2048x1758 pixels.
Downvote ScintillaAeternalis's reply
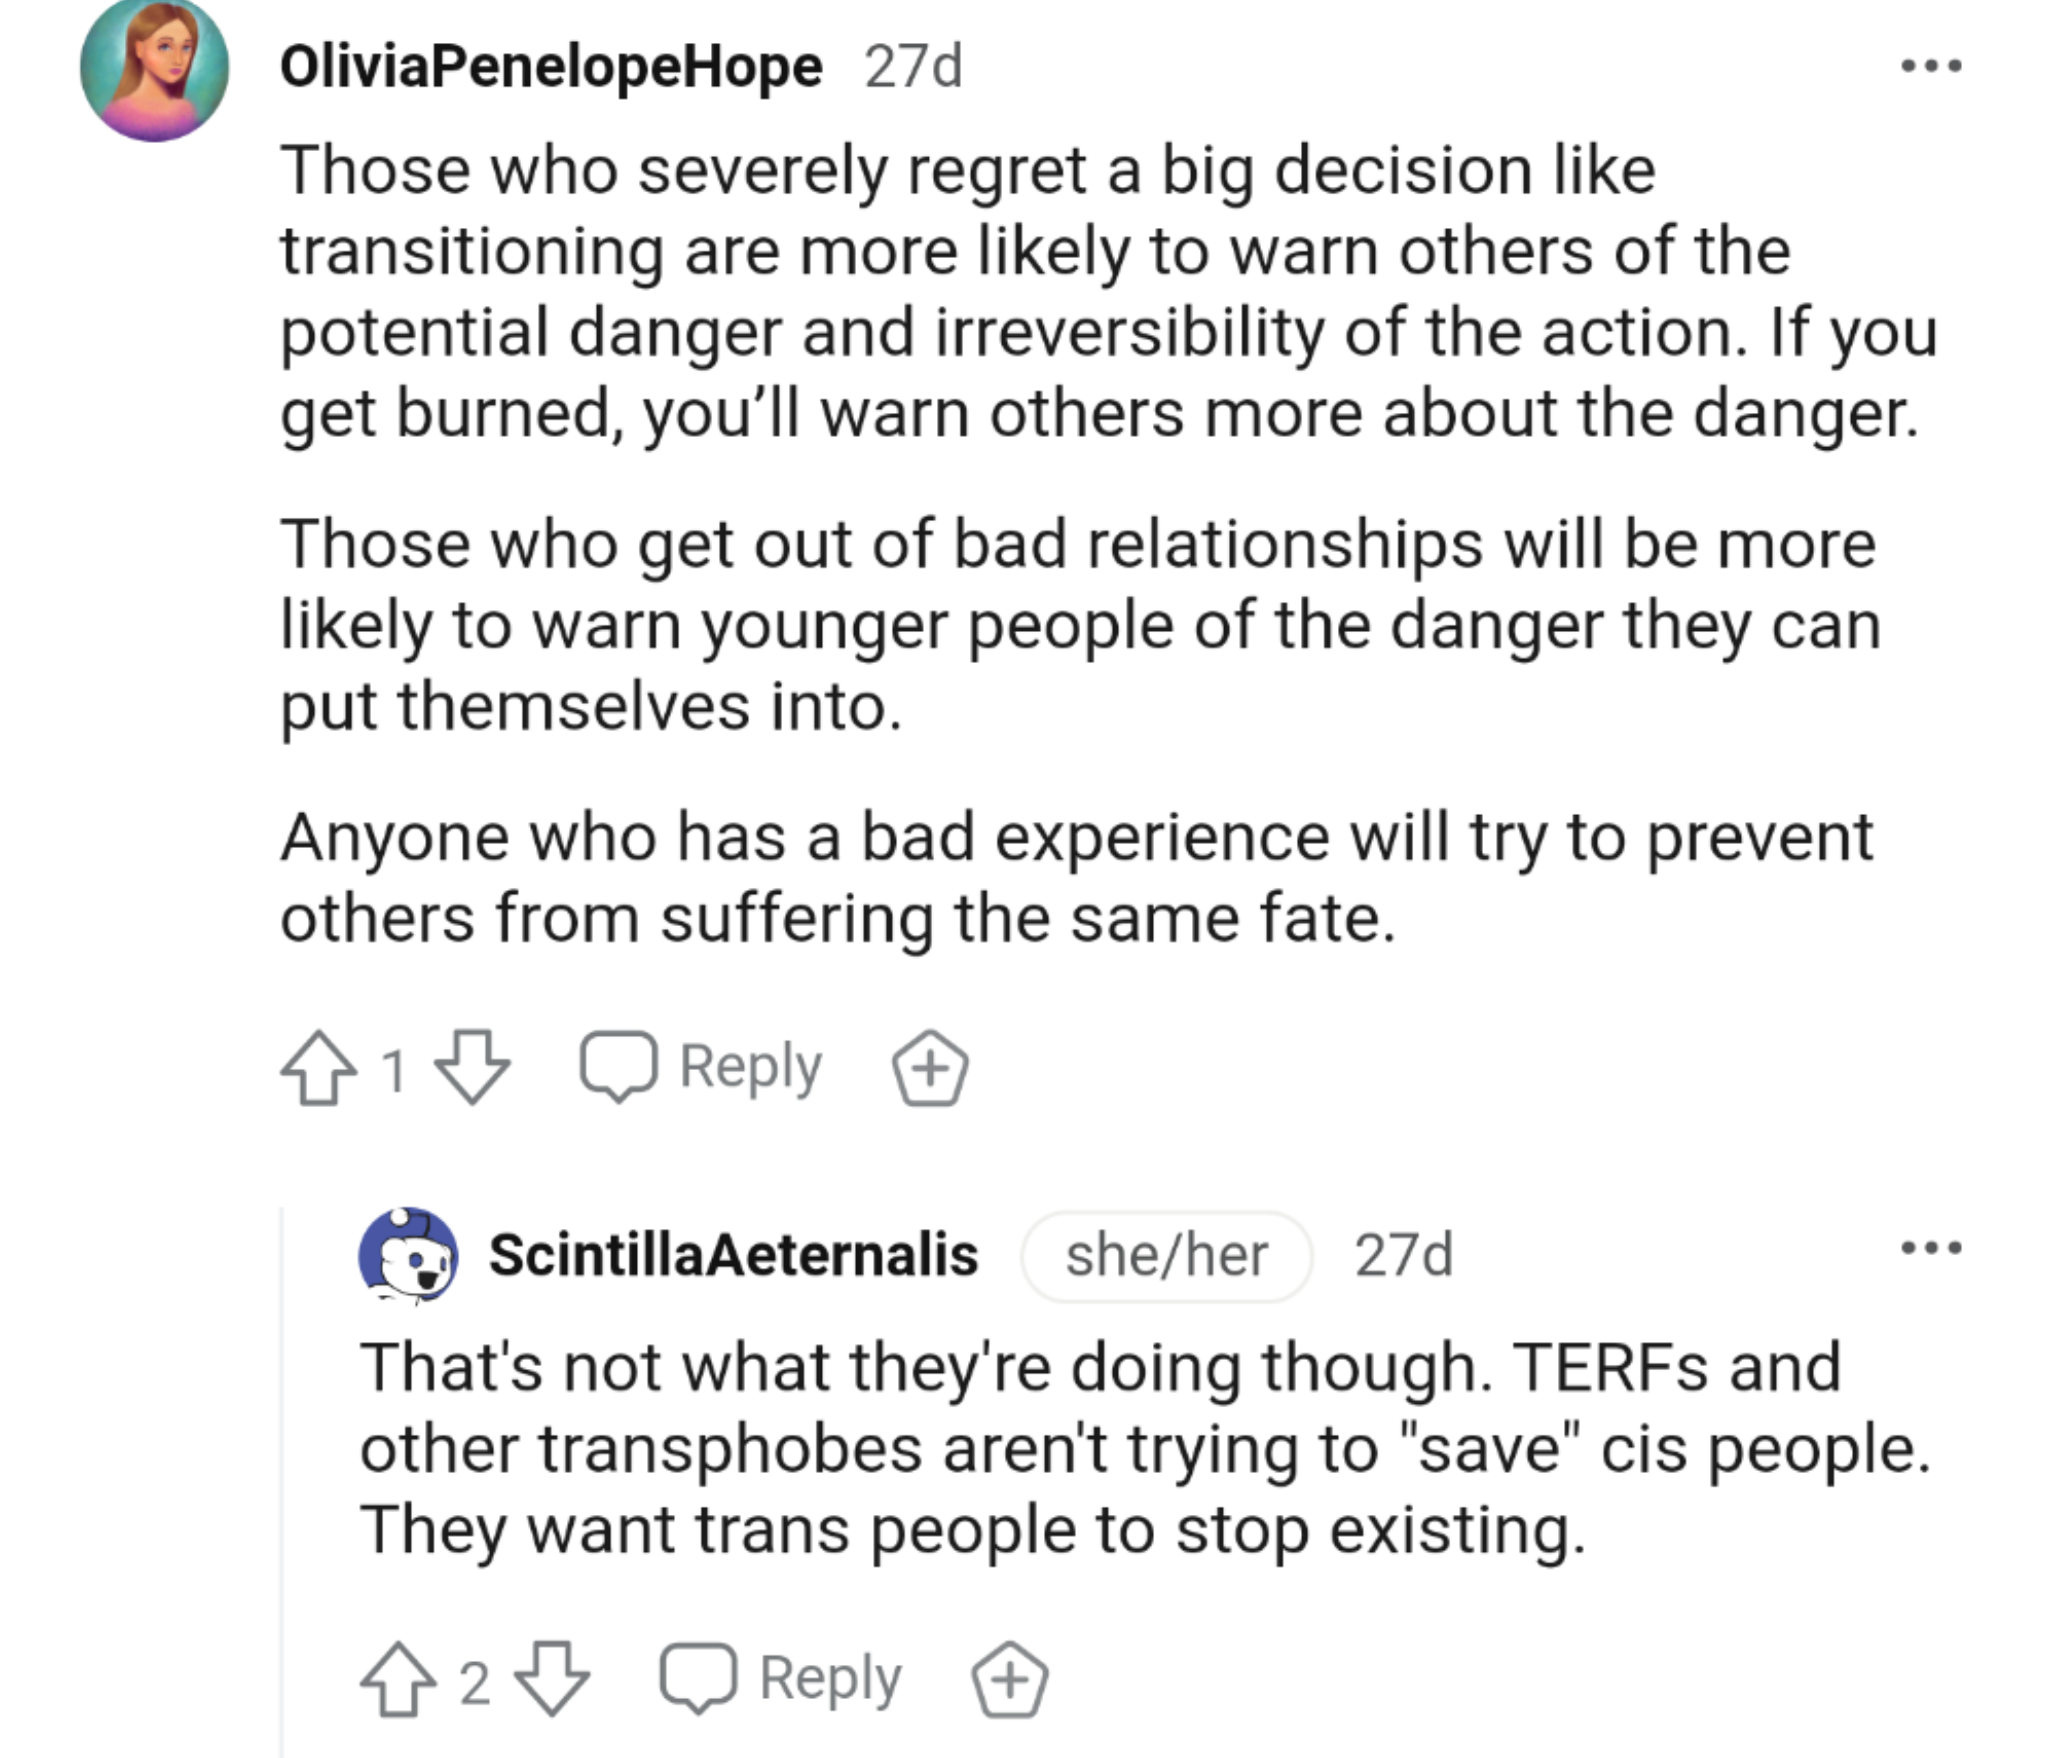552,1679
